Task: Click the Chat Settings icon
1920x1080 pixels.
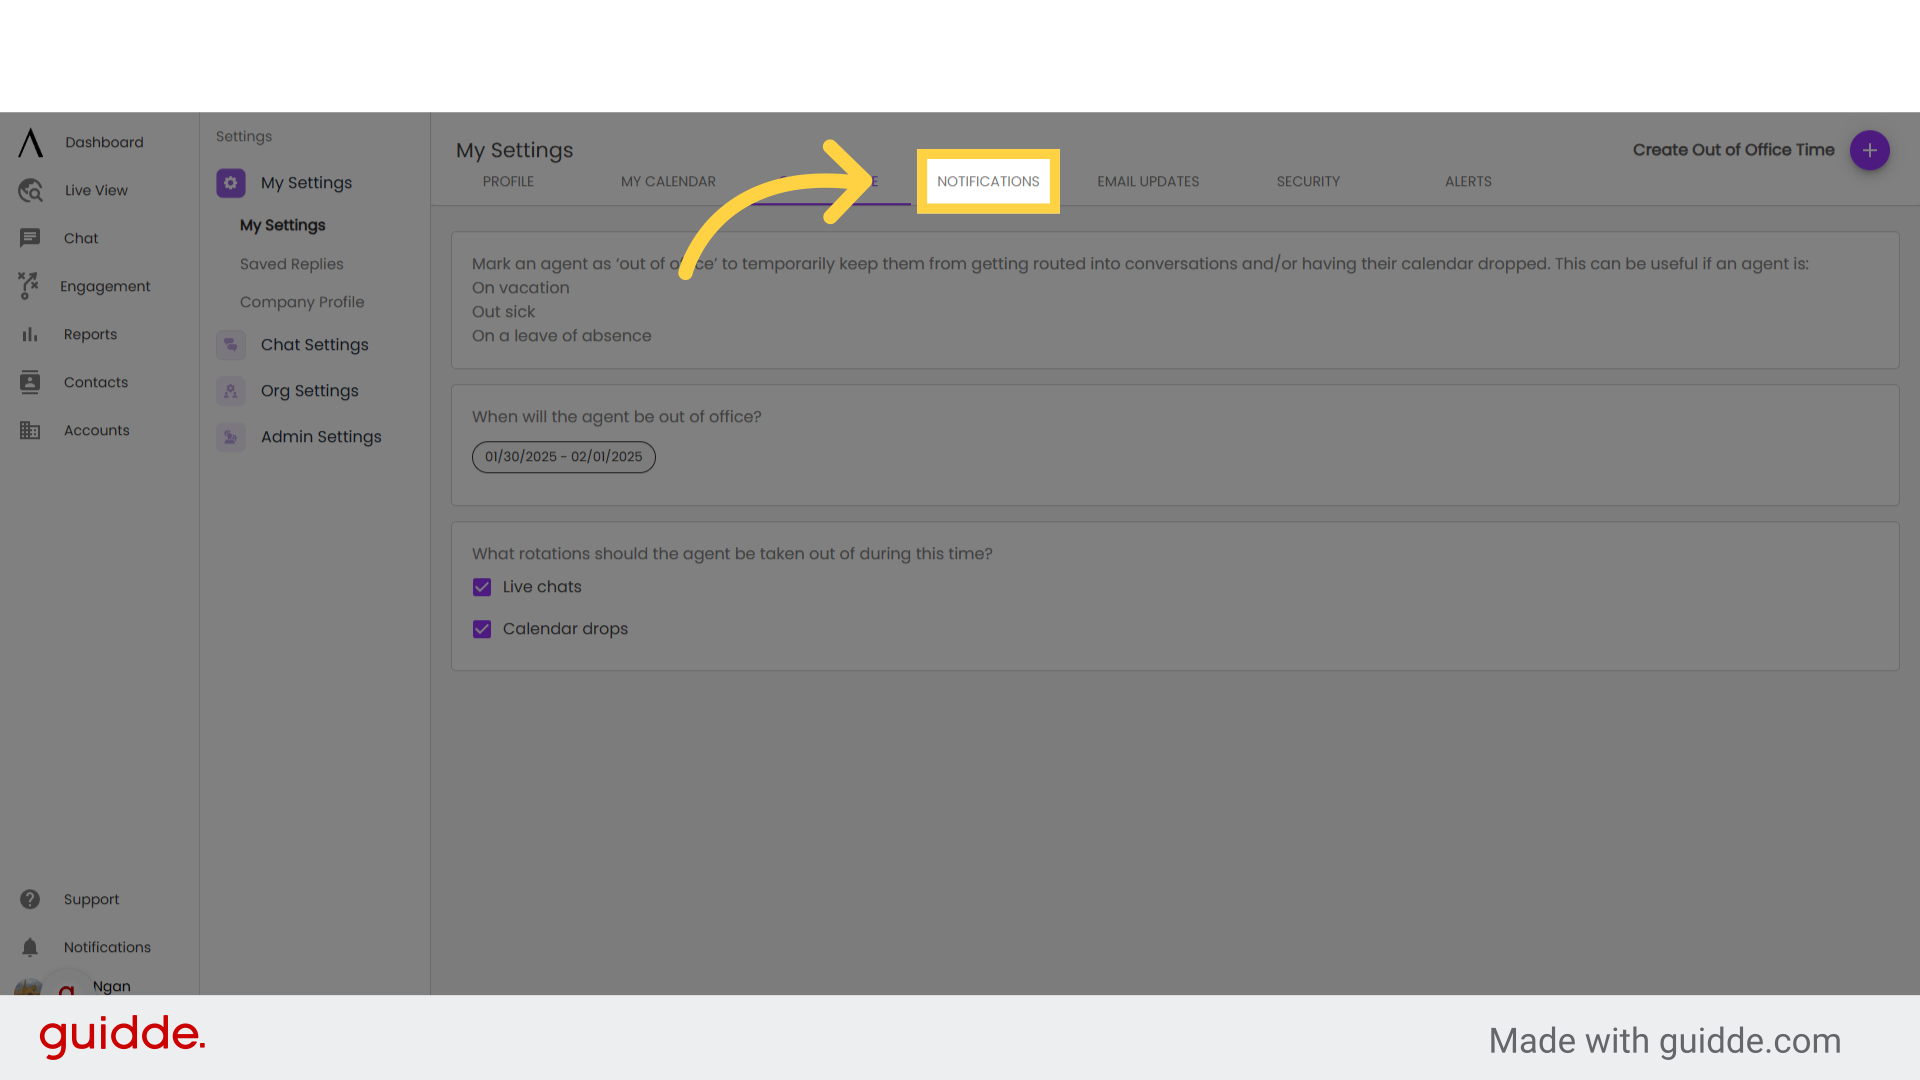Action: point(231,345)
